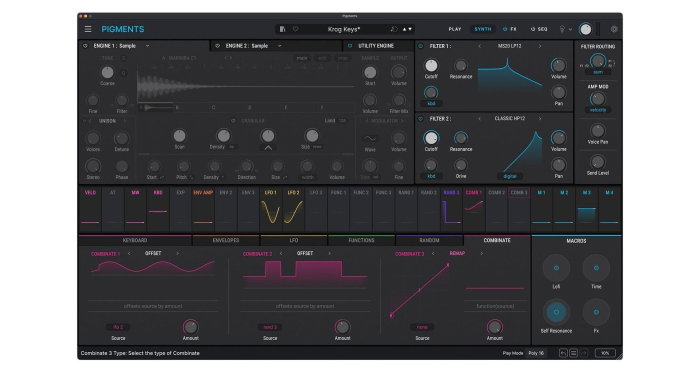Select the LFO 1 modulation slot
Image resolution: width=700 pixels, height=372 pixels.
coord(271,208)
